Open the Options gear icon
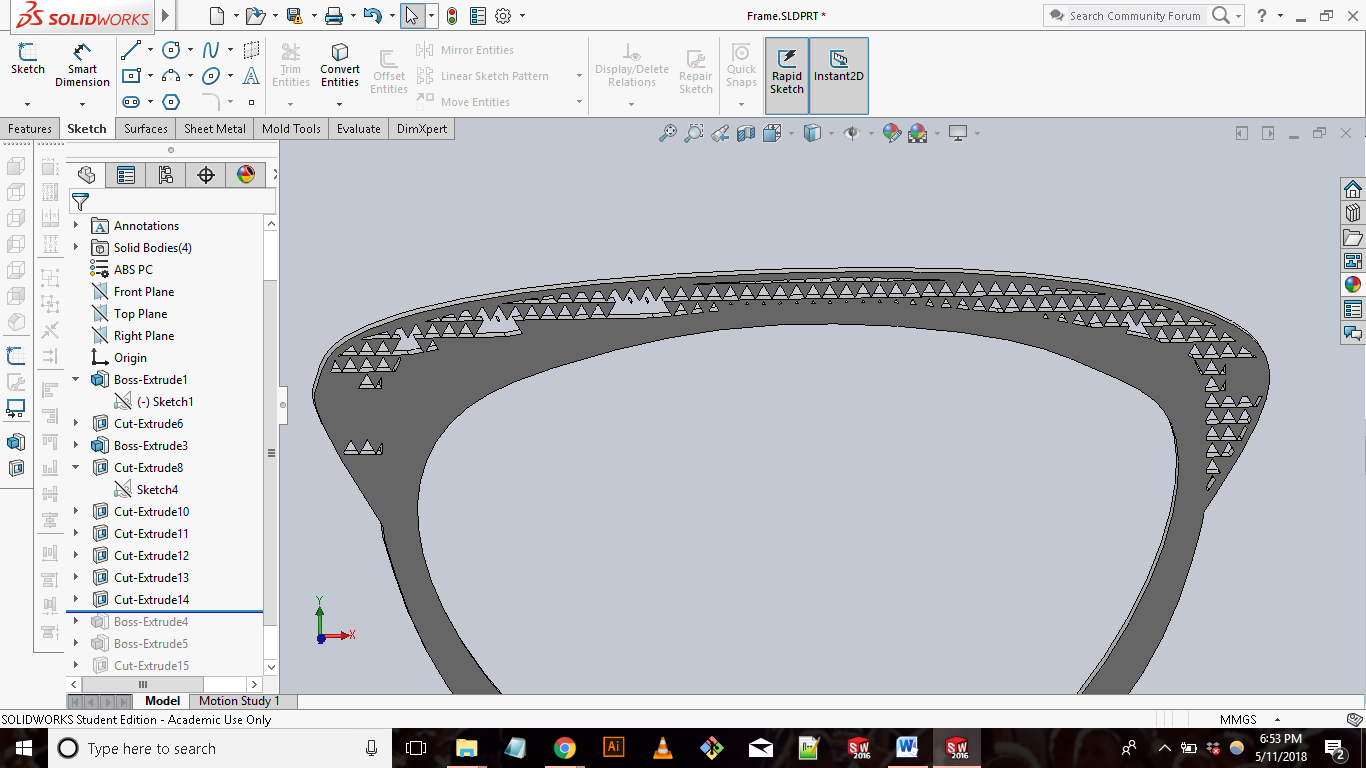 pyautogui.click(x=503, y=16)
